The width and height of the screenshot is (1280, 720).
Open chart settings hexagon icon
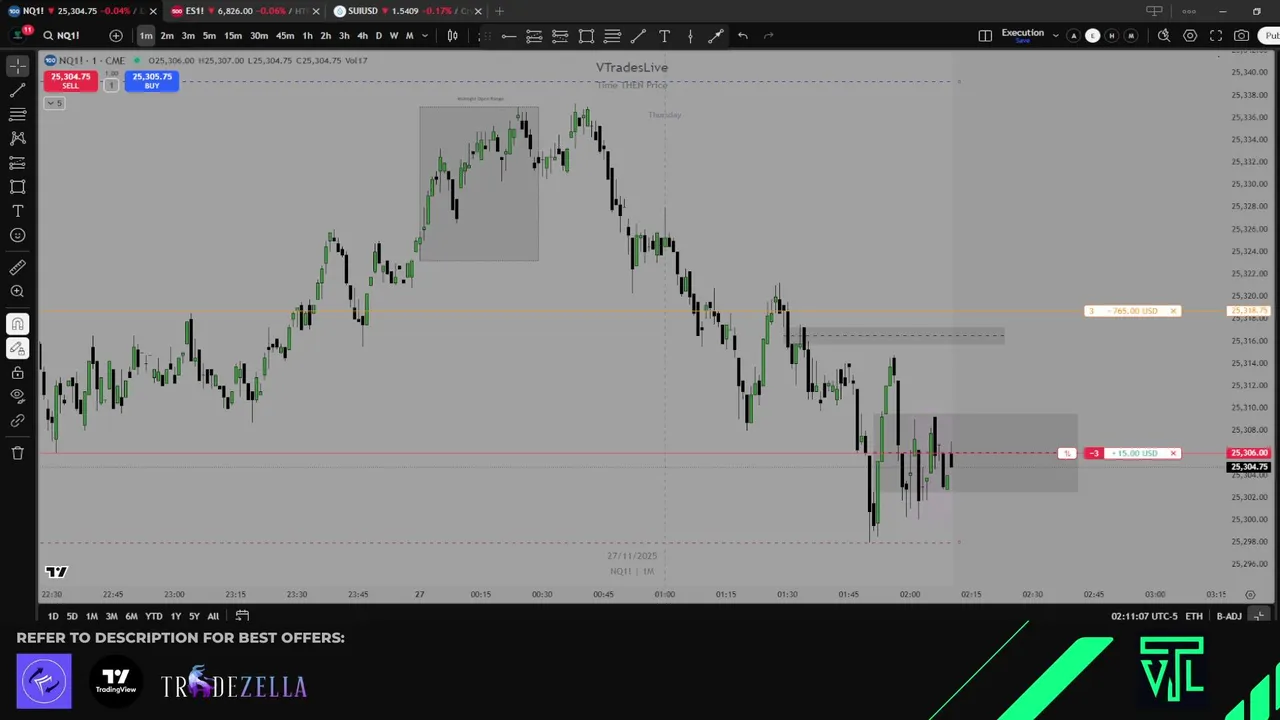[1190, 36]
